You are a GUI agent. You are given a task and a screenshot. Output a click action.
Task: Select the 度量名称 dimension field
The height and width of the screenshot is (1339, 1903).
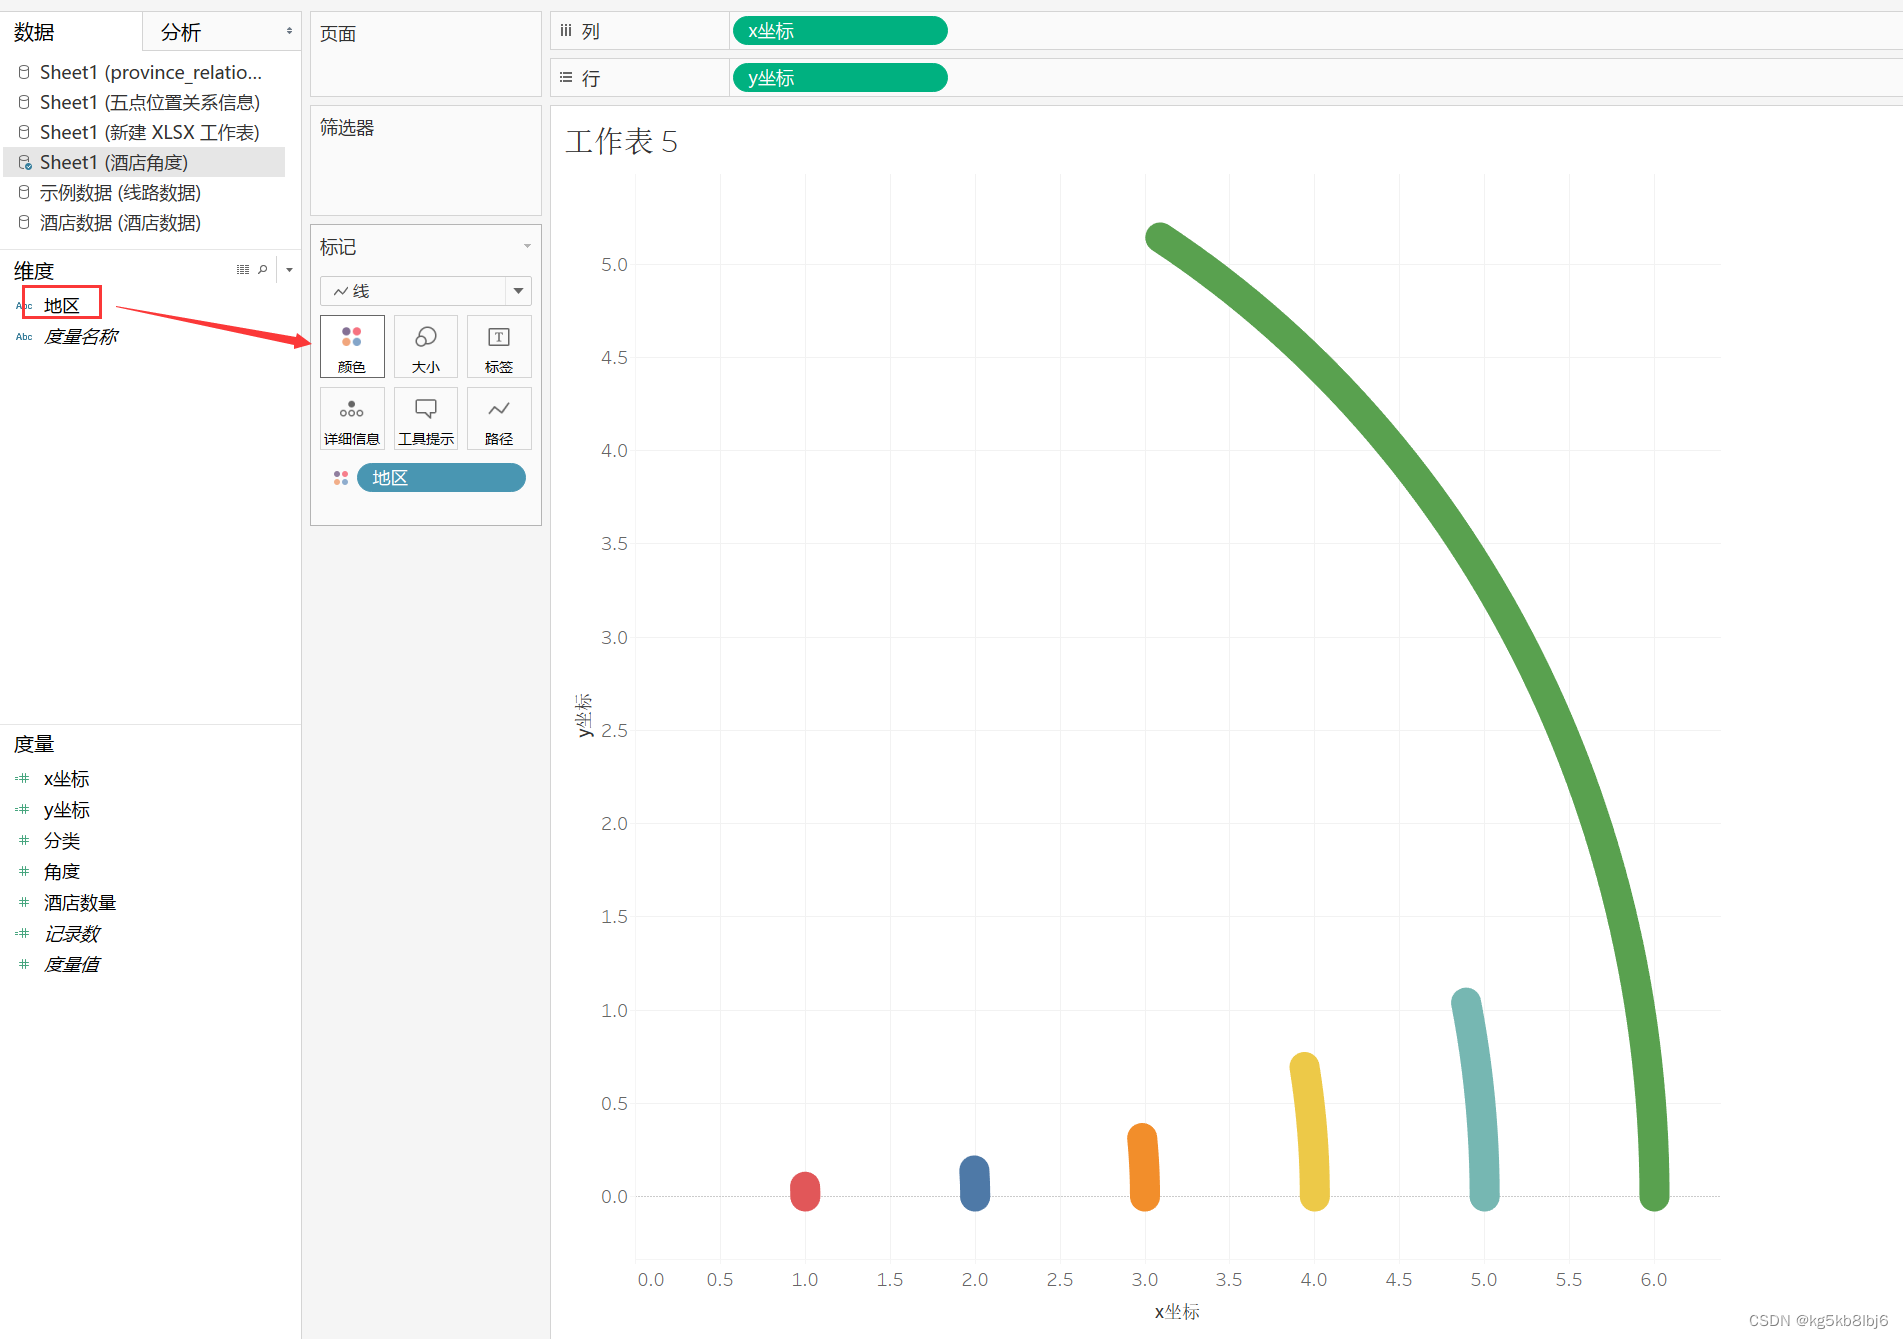tap(81, 337)
